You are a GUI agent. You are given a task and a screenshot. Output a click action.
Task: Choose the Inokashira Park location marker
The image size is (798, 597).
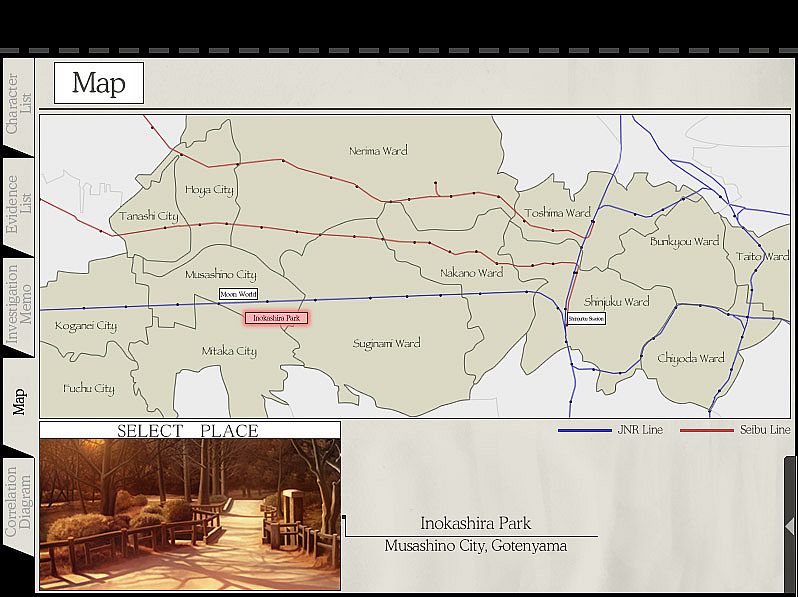277,318
